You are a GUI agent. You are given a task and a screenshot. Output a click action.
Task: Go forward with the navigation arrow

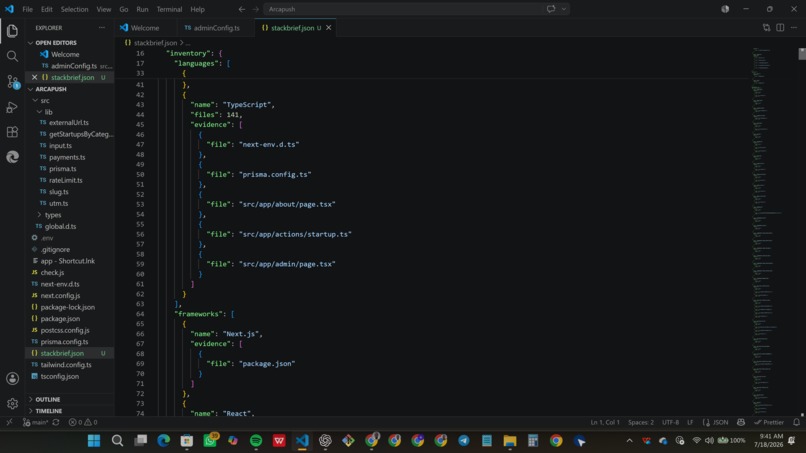(x=255, y=9)
